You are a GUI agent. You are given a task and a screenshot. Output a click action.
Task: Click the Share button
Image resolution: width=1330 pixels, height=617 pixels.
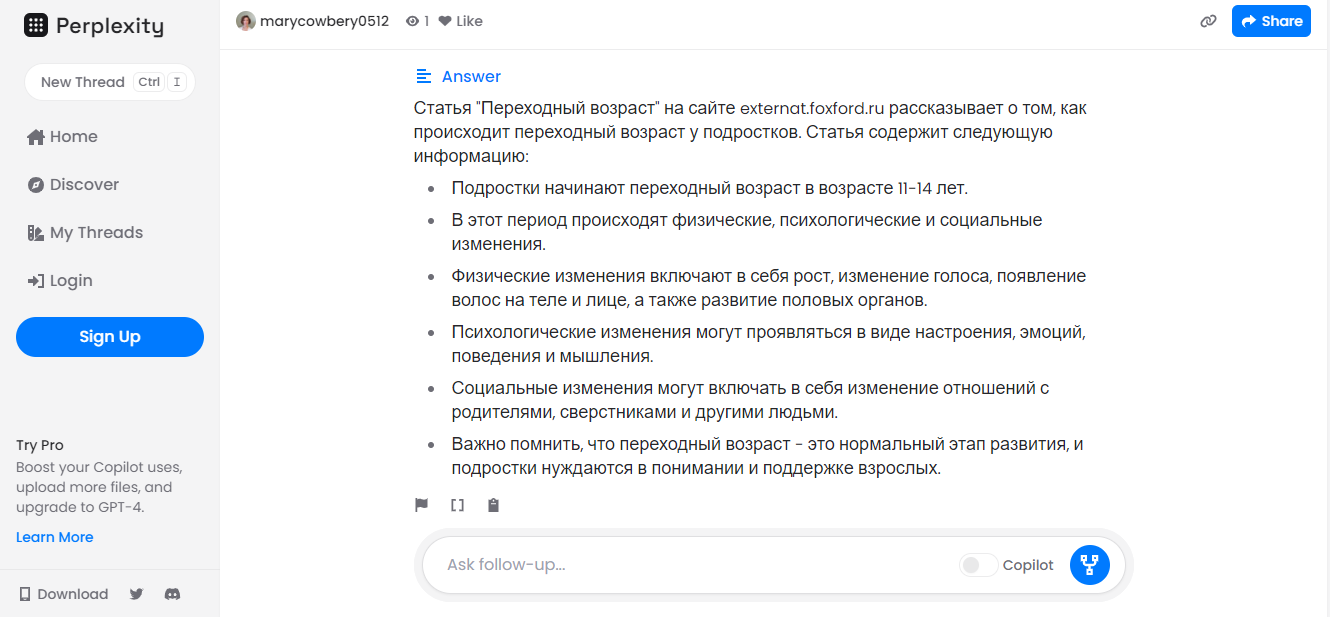tap(1271, 20)
